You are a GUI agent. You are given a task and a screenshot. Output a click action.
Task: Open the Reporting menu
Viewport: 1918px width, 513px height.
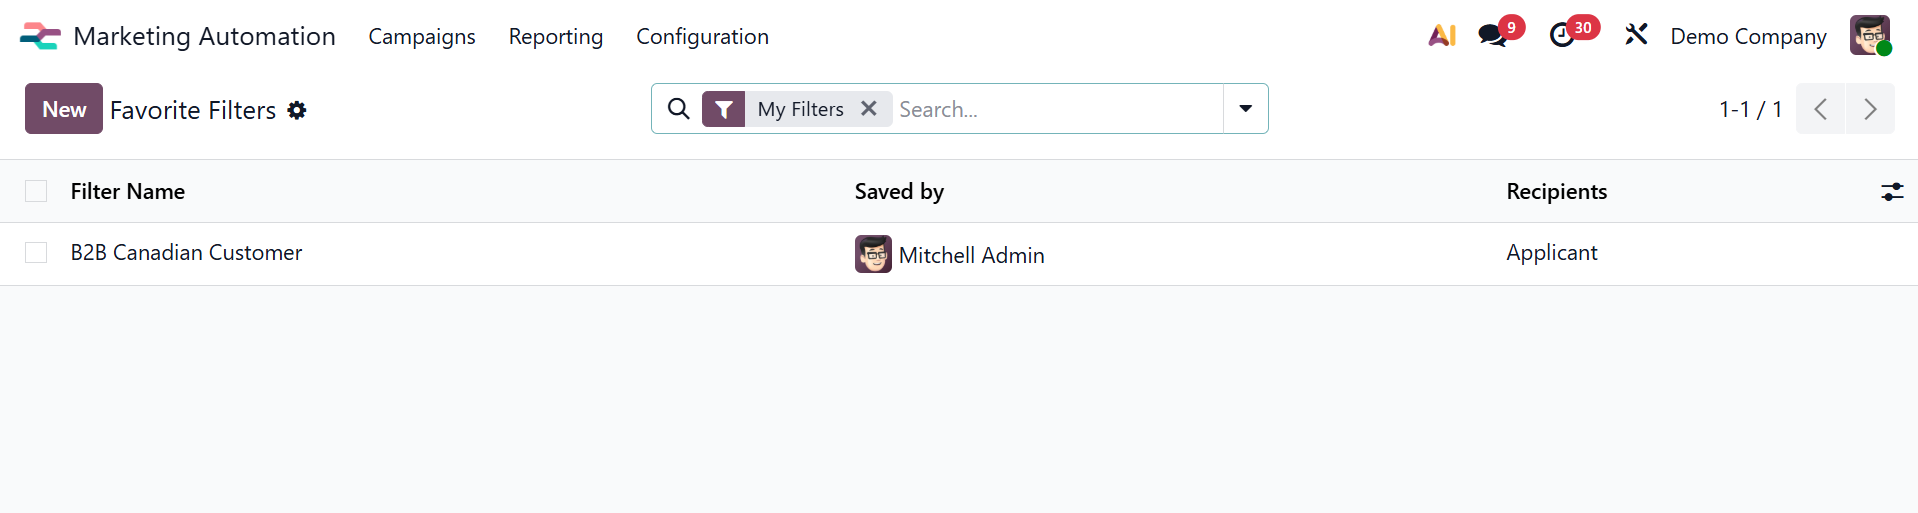pyautogui.click(x=556, y=36)
